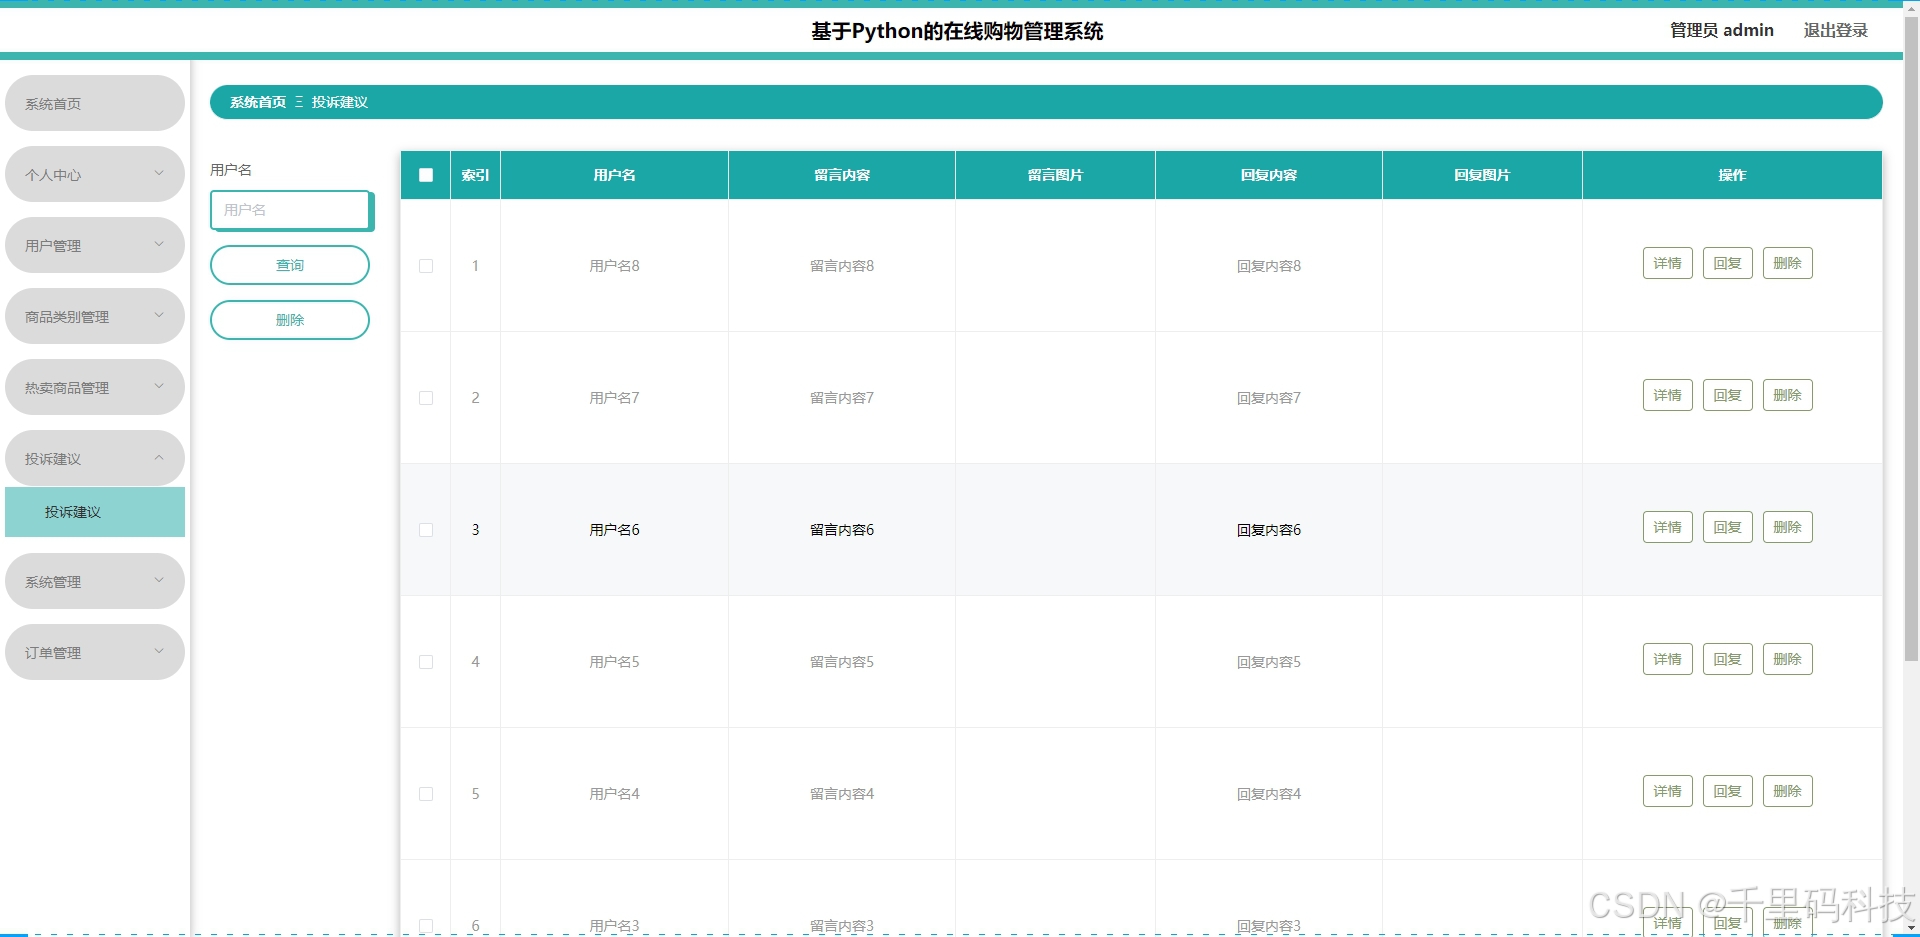
Task: Check the checkbox for row 用户名8
Action: pos(426,266)
